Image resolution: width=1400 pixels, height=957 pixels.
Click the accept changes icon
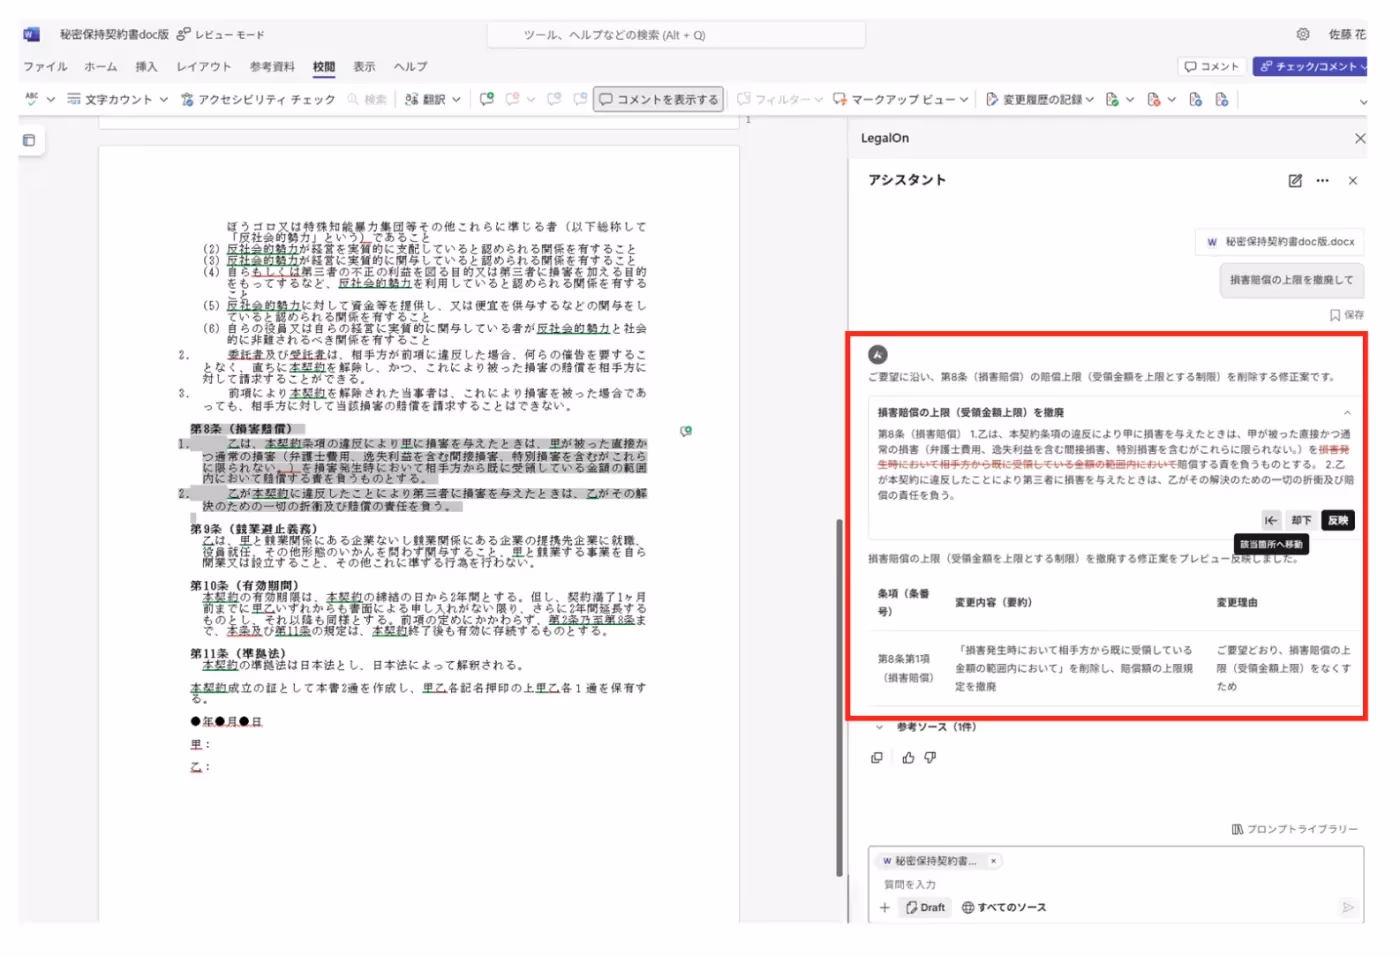(1112, 99)
